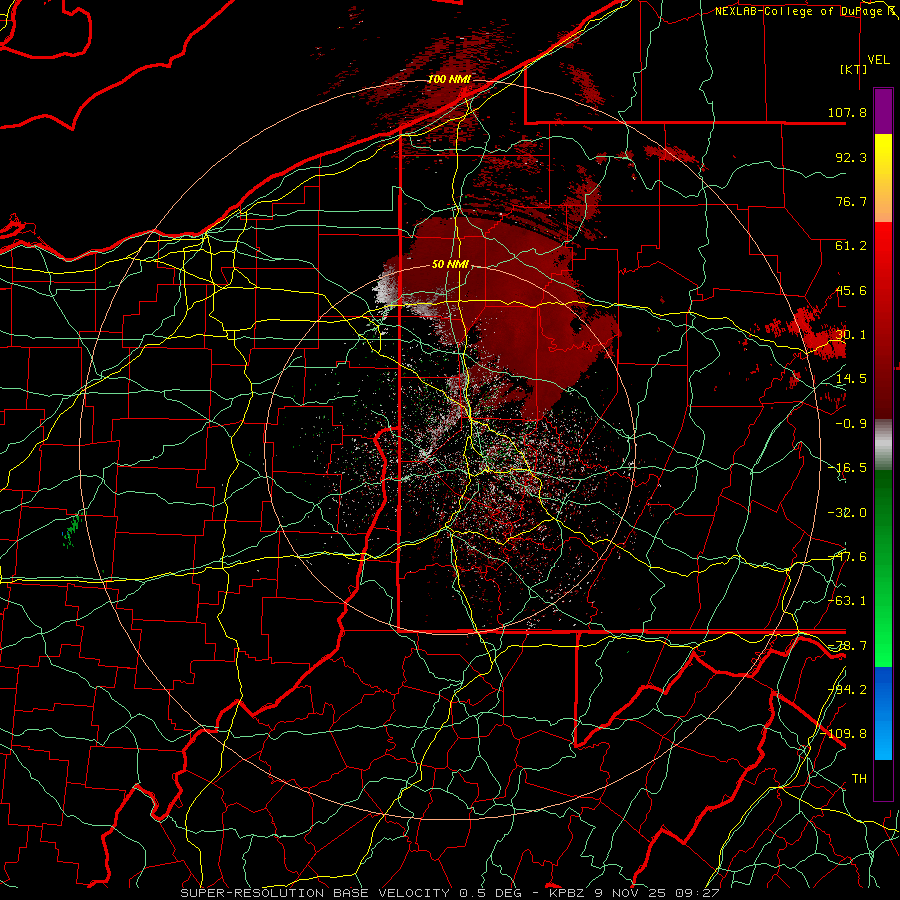Screen dimensions: 900x900
Task: Click the 30.1 value on velocity scale
Action: click(x=851, y=335)
